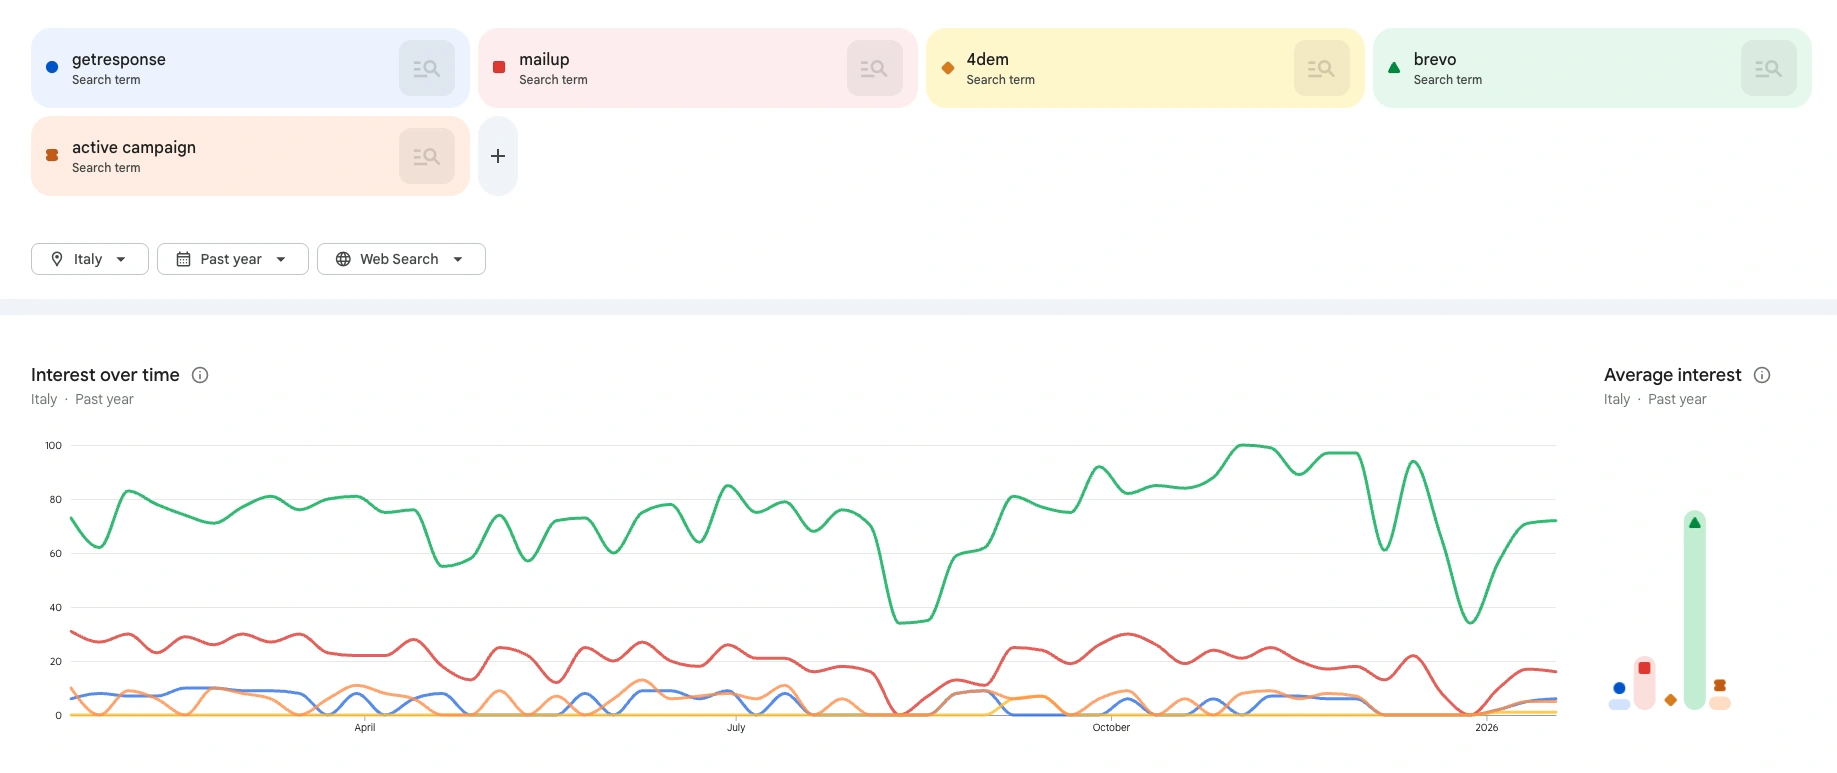Click the blue dot on getresponse card
Viewport: 1837px width, 773px height.
tap(52, 67)
